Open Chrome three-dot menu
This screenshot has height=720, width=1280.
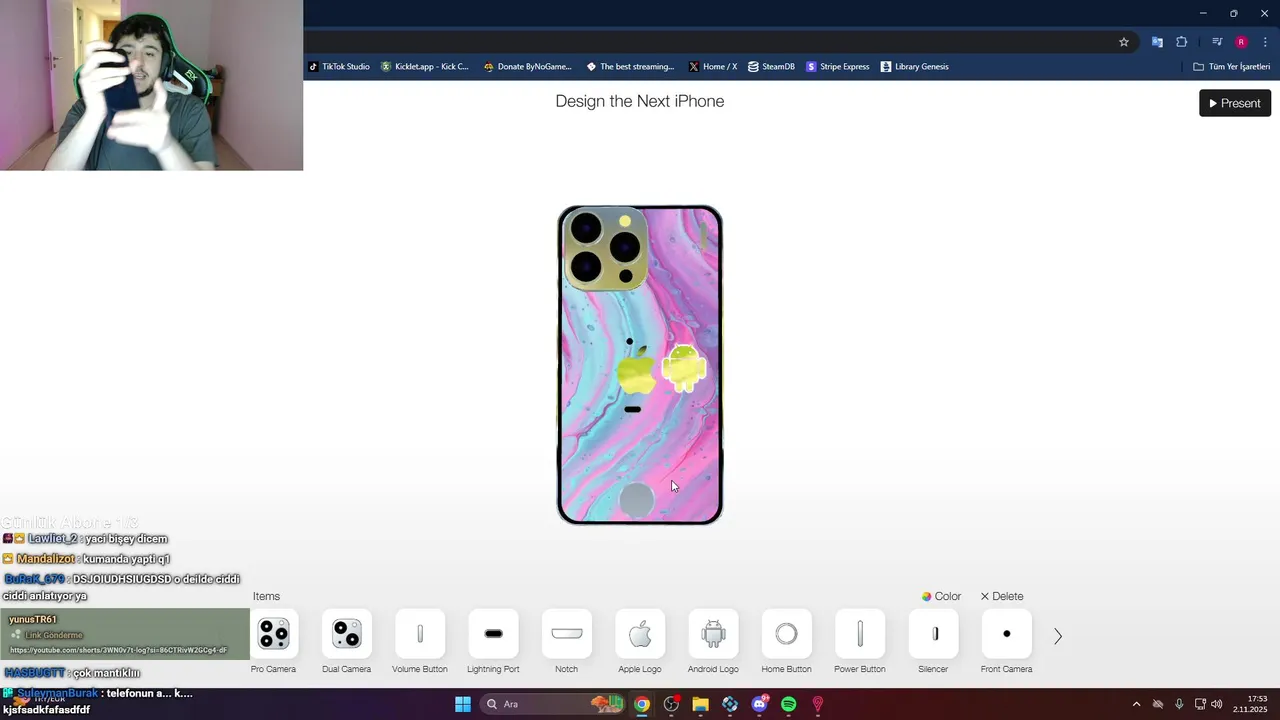(x=1265, y=42)
